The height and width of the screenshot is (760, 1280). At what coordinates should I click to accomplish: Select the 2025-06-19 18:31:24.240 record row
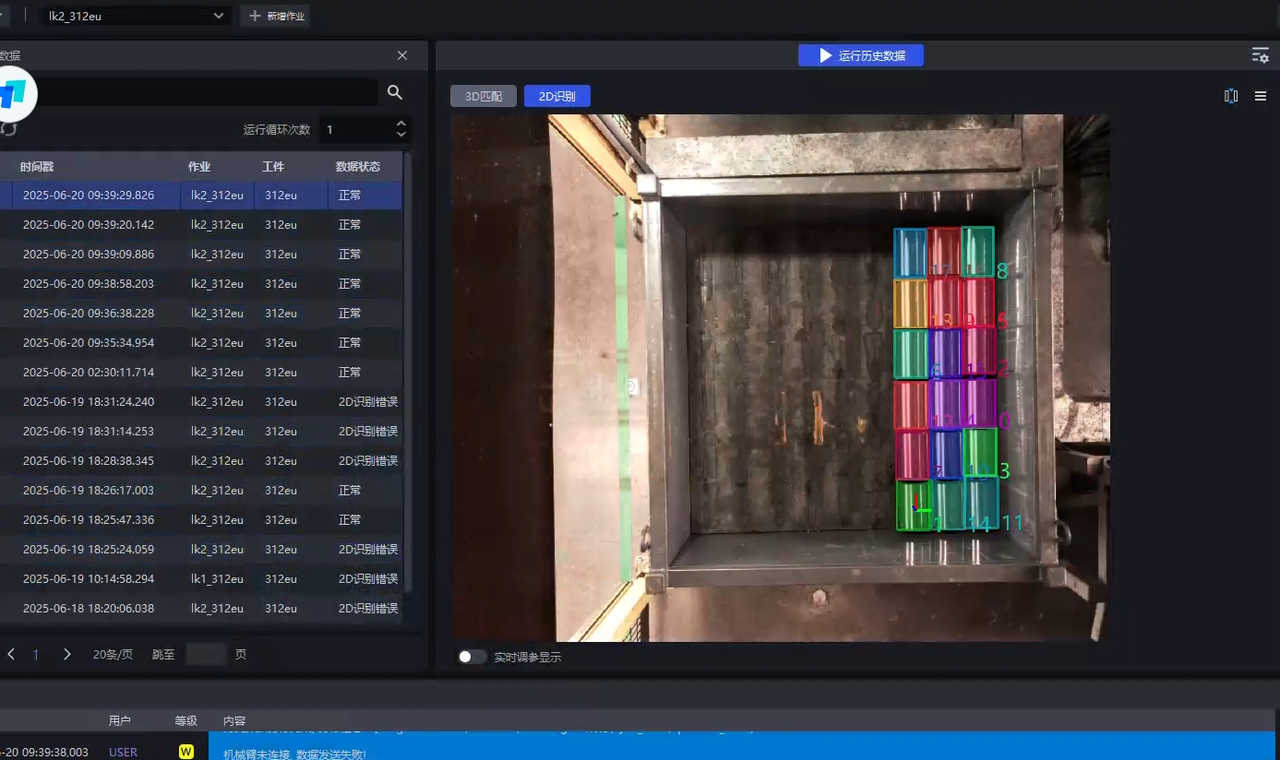(200, 402)
